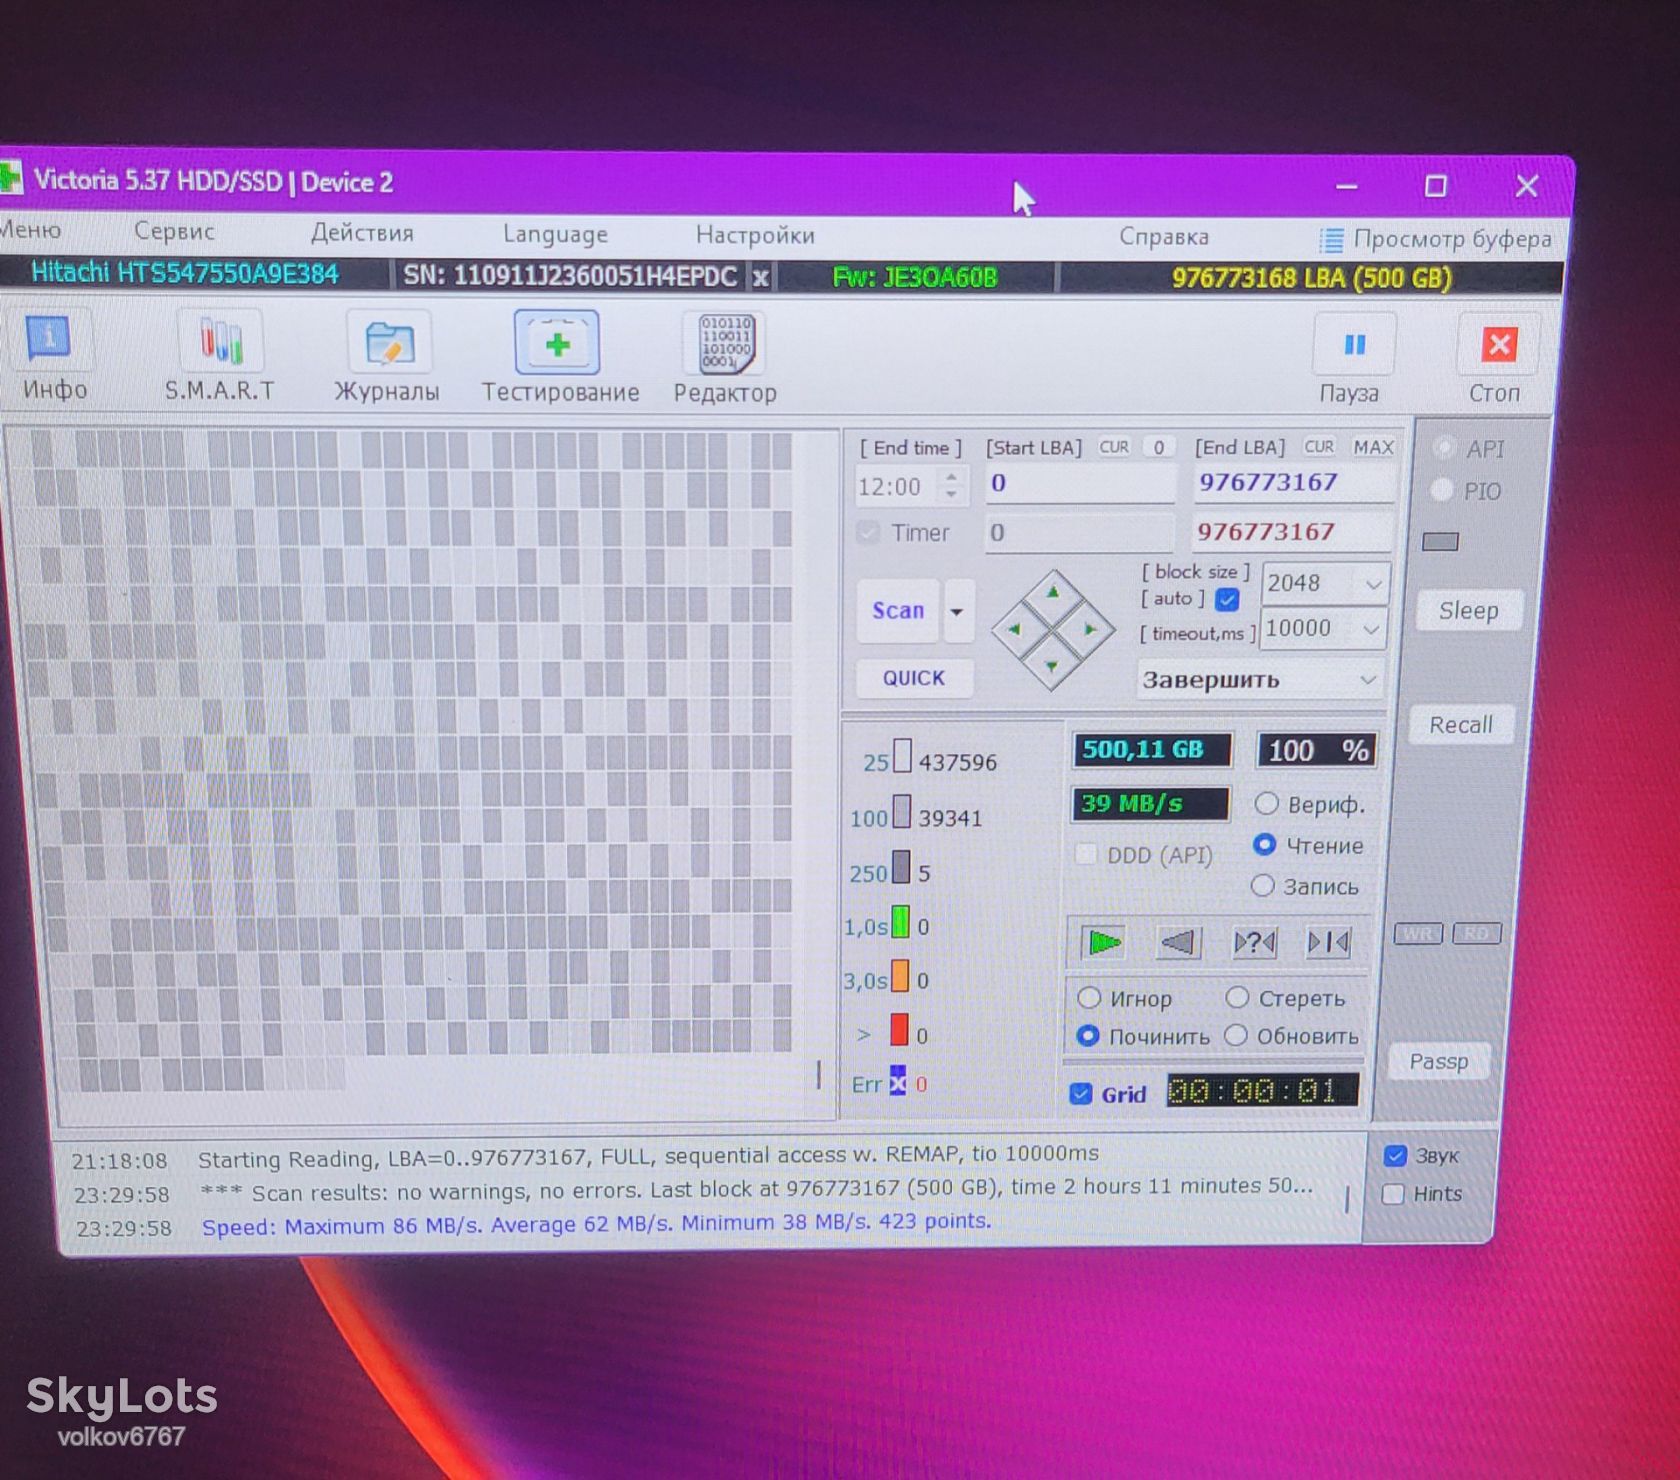Select the Запись write radio button
1680x1480 pixels.
[1263, 886]
